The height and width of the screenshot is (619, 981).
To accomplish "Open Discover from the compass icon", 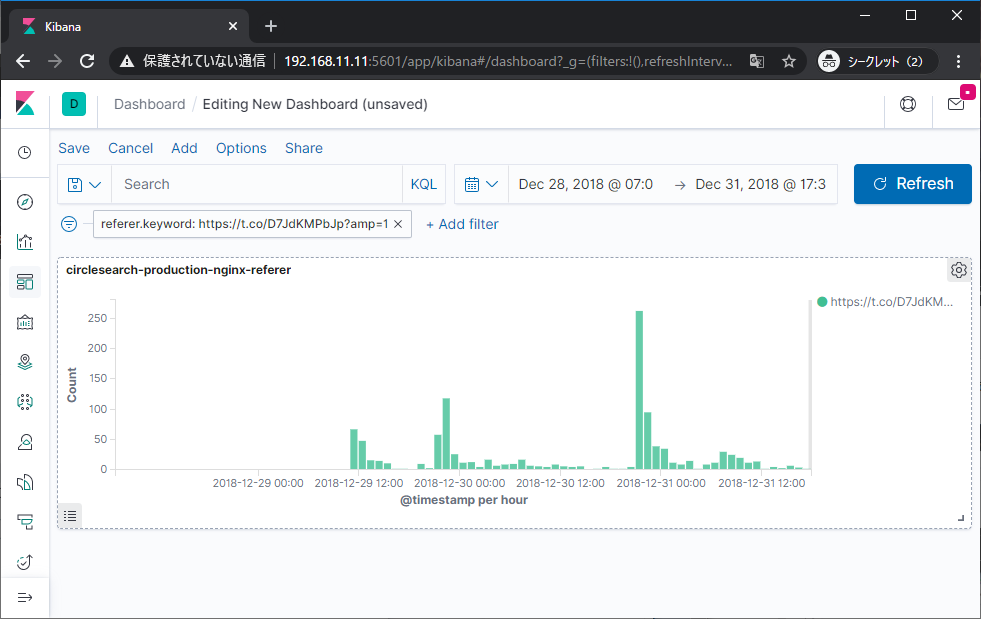I will click(x=25, y=202).
